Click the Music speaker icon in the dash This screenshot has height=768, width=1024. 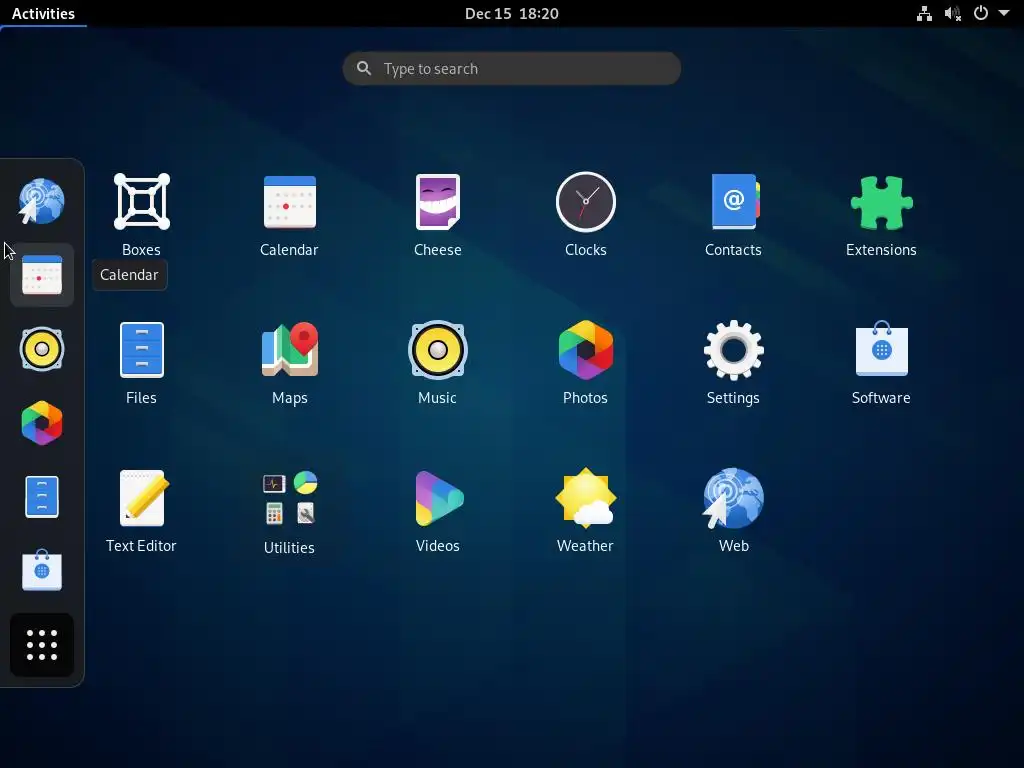click(x=42, y=349)
